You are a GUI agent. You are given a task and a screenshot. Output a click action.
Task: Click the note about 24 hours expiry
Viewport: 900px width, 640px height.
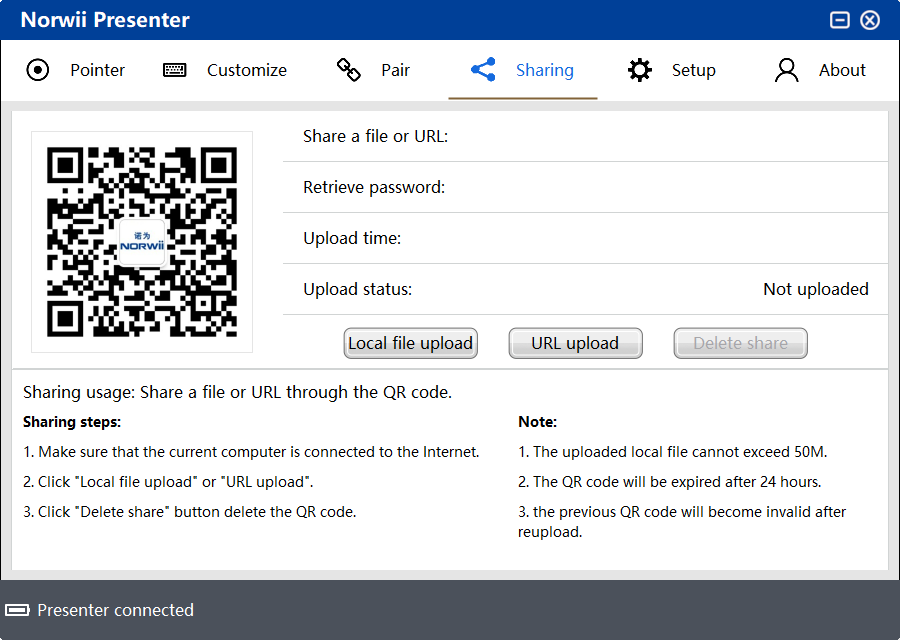click(669, 482)
